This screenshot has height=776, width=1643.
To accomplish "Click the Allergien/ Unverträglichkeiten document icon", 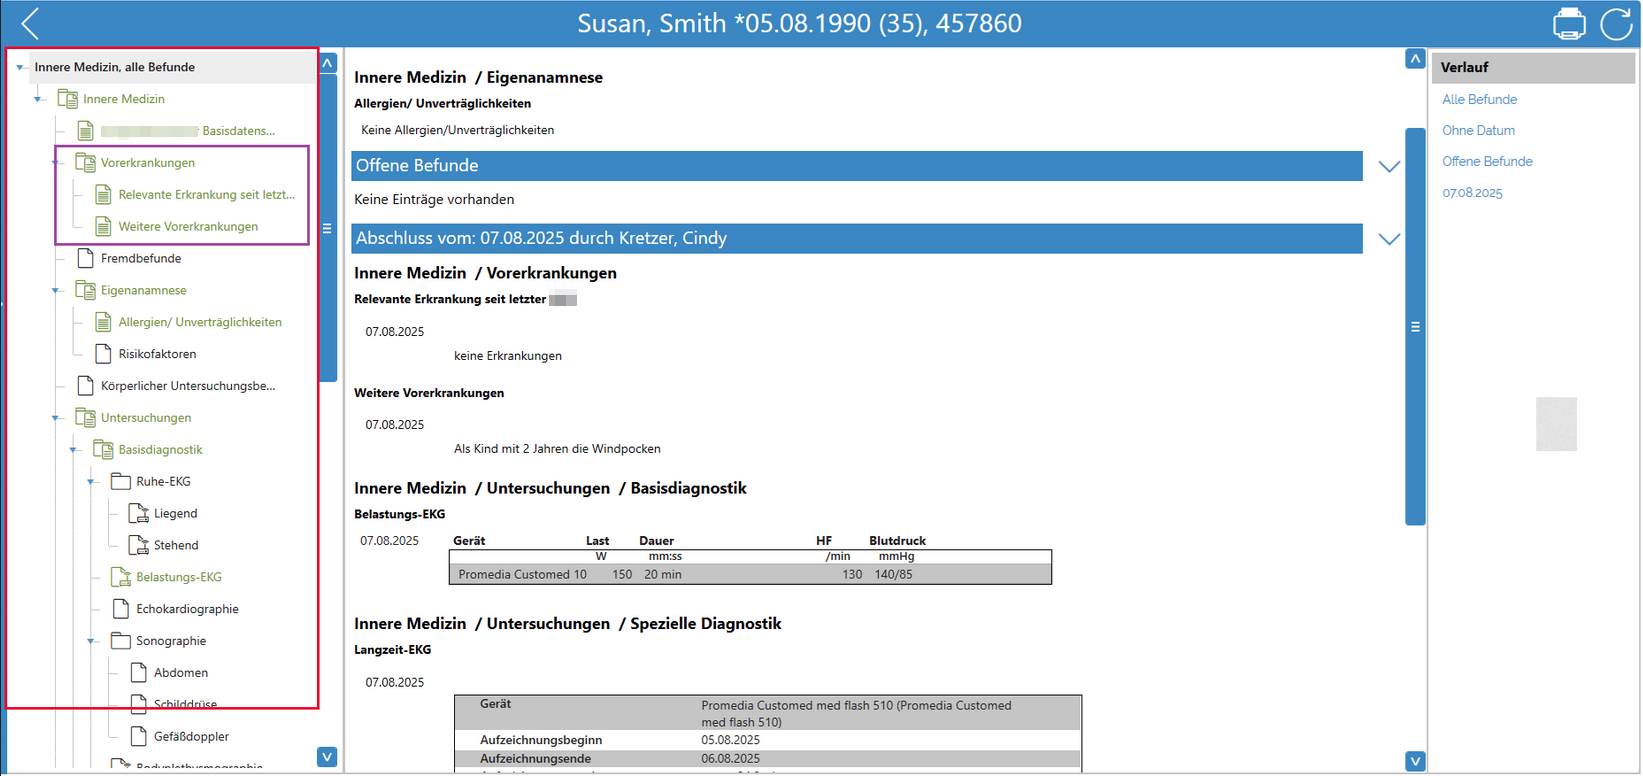I will pyautogui.click(x=103, y=322).
